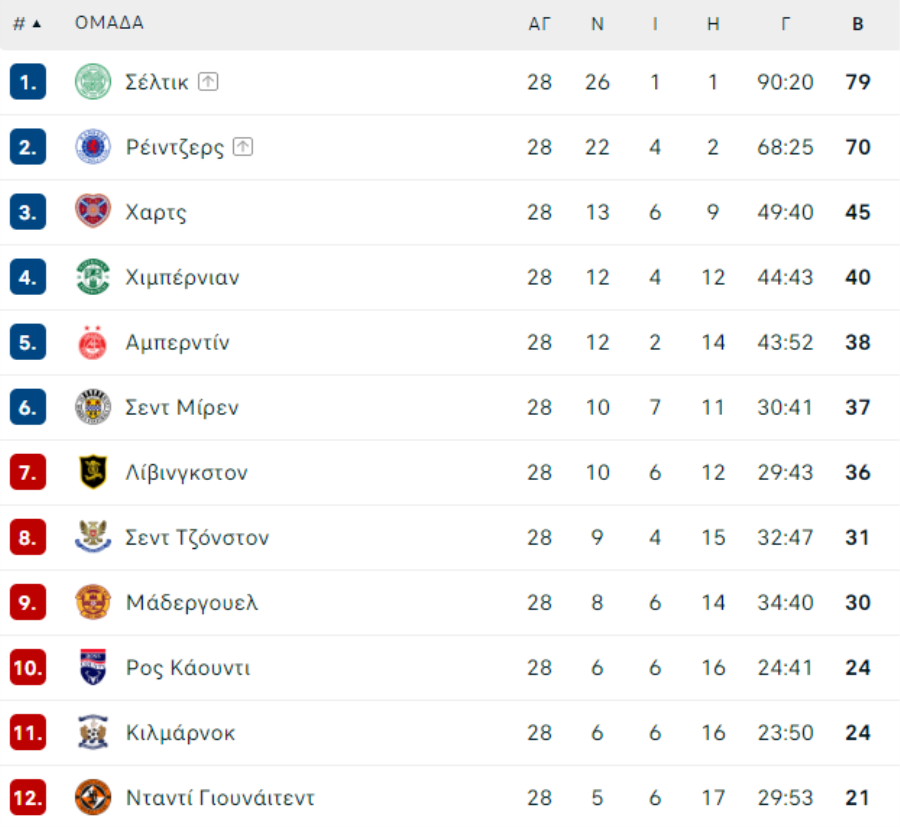This screenshot has width=900, height=827.
Task: Open the Σεντ Τζόνστον team link
Action: pos(197,538)
